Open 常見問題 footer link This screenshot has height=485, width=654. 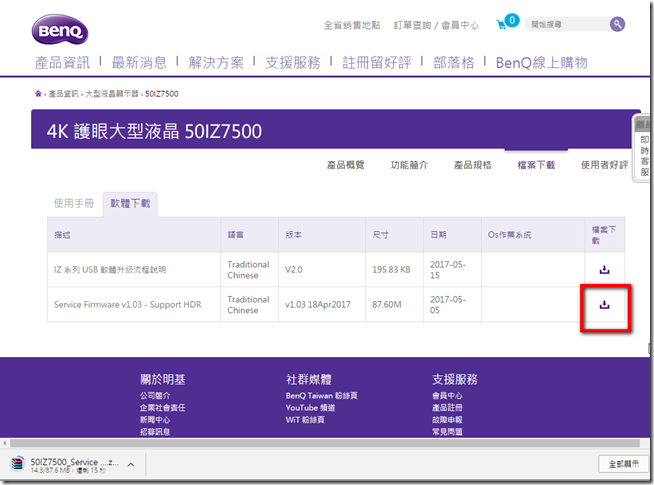447,432
